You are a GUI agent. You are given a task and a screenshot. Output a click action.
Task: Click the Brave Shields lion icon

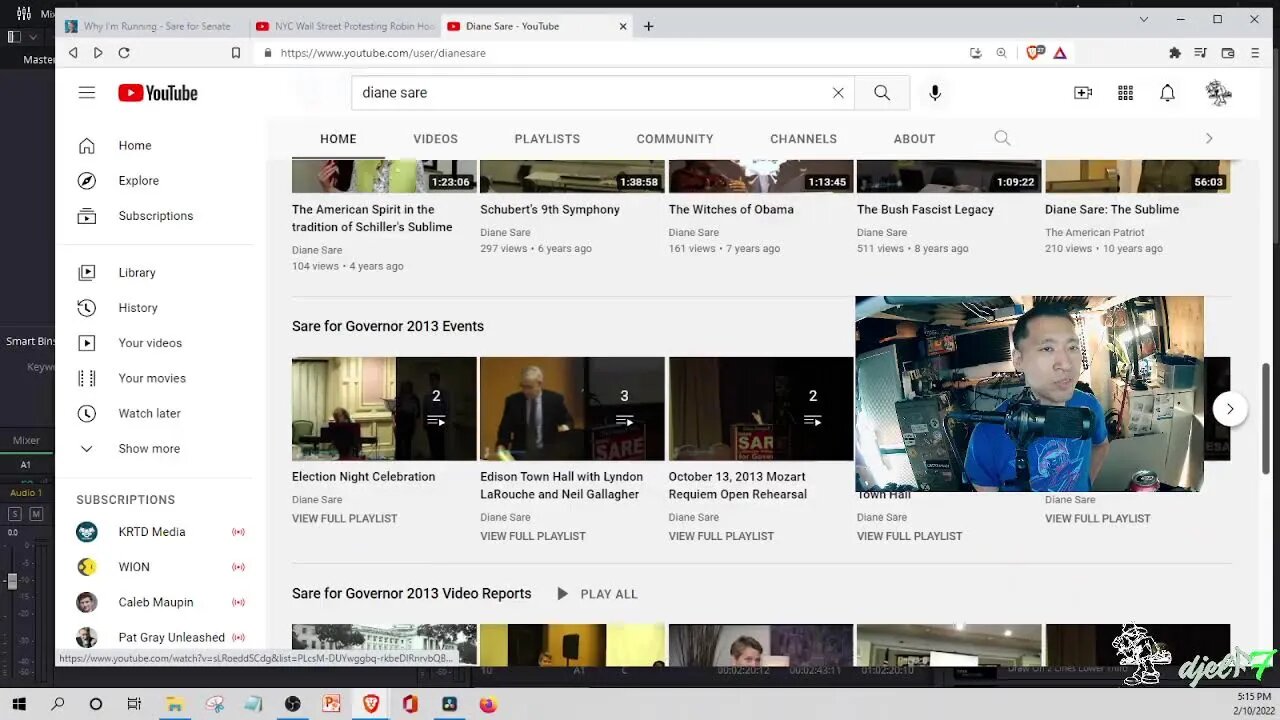[x=1035, y=52]
